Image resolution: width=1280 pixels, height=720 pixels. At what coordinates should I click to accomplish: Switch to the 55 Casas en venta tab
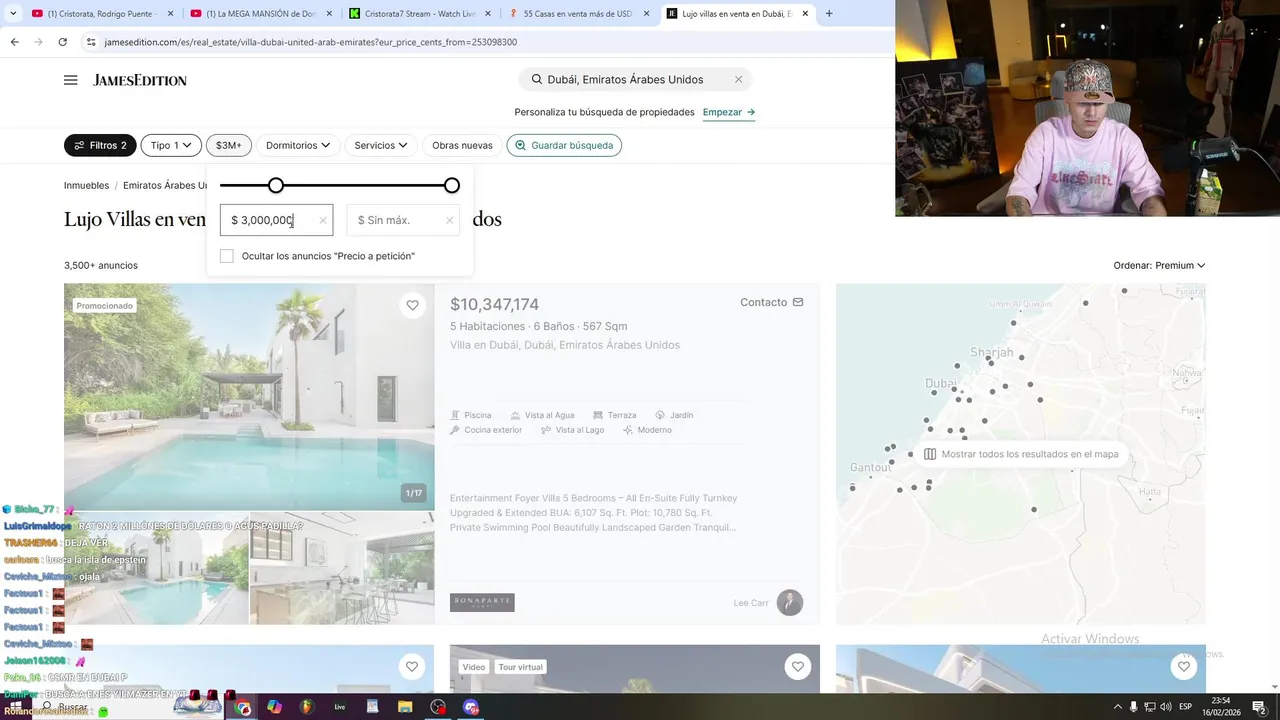(577, 14)
